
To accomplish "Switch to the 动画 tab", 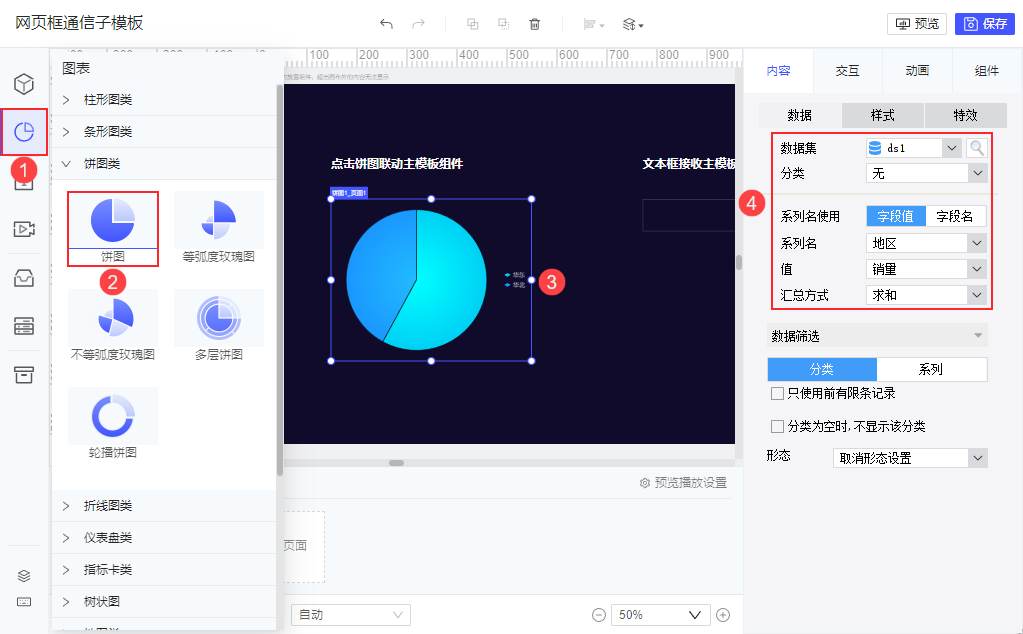I will pyautogui.click(x=917, y=70).
